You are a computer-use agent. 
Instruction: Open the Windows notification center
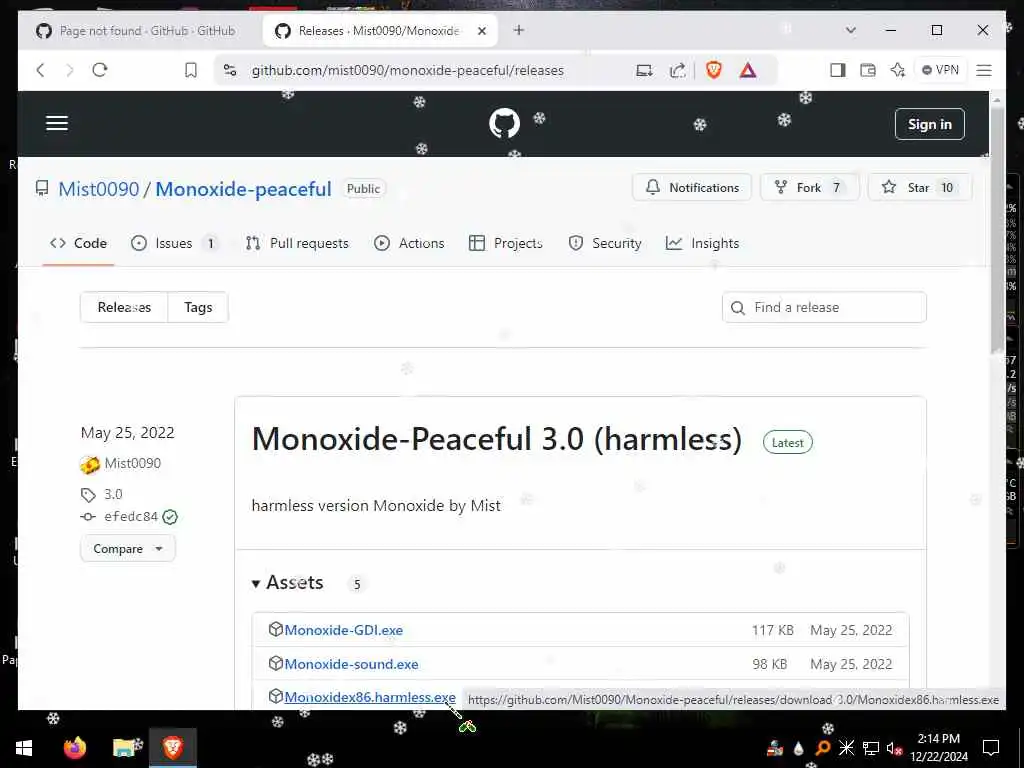tap(991, 748)
